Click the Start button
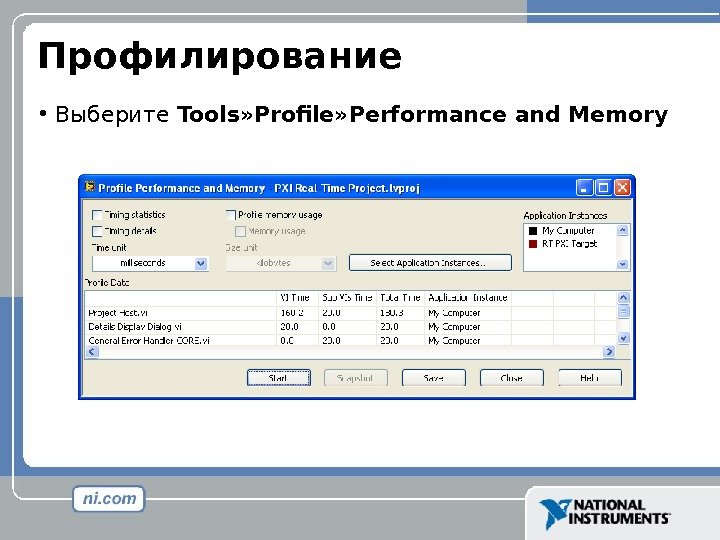Viewport: 720px width, 540px height. coord(279,378)
